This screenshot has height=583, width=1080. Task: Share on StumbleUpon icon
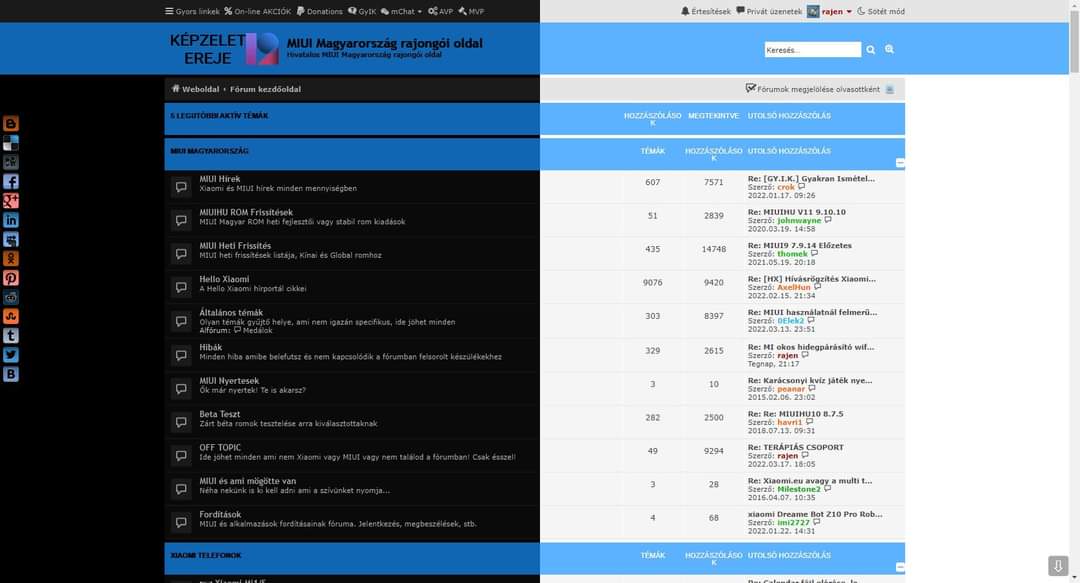pyautogui.click(x=10, y=316)
